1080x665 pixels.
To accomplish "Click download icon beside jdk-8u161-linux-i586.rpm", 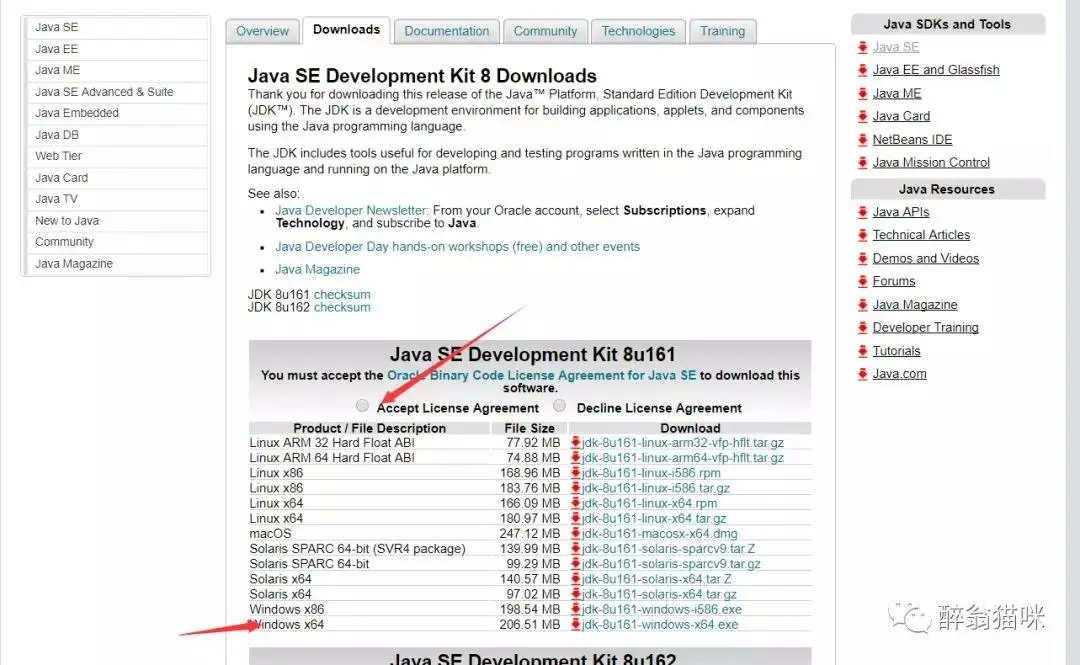I will click(x=575, y=473).
